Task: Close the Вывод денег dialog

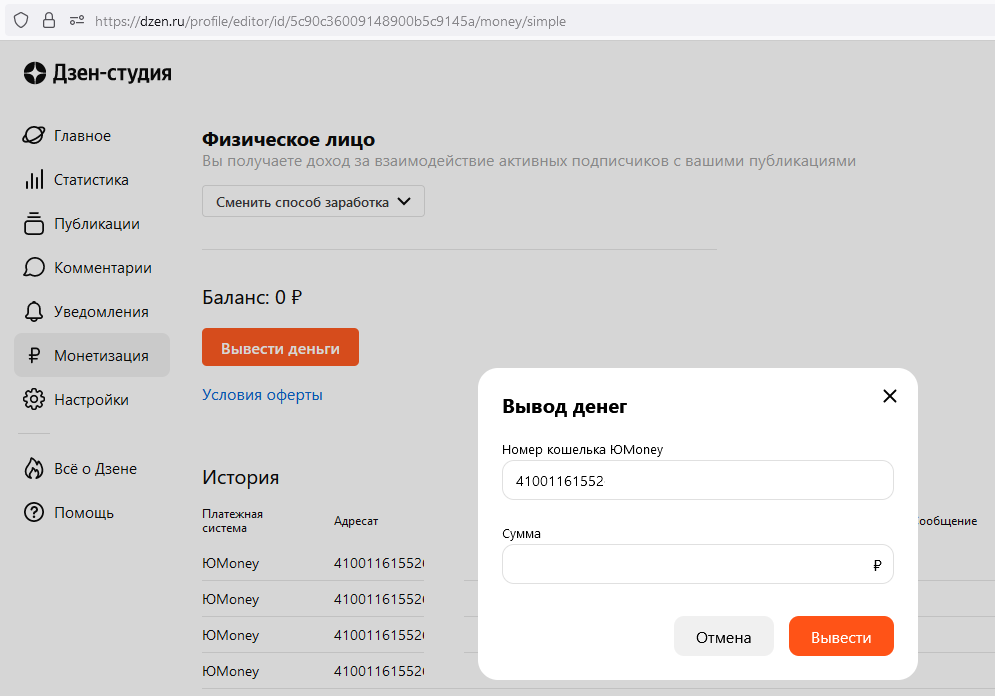Action: tap(890, 396)
